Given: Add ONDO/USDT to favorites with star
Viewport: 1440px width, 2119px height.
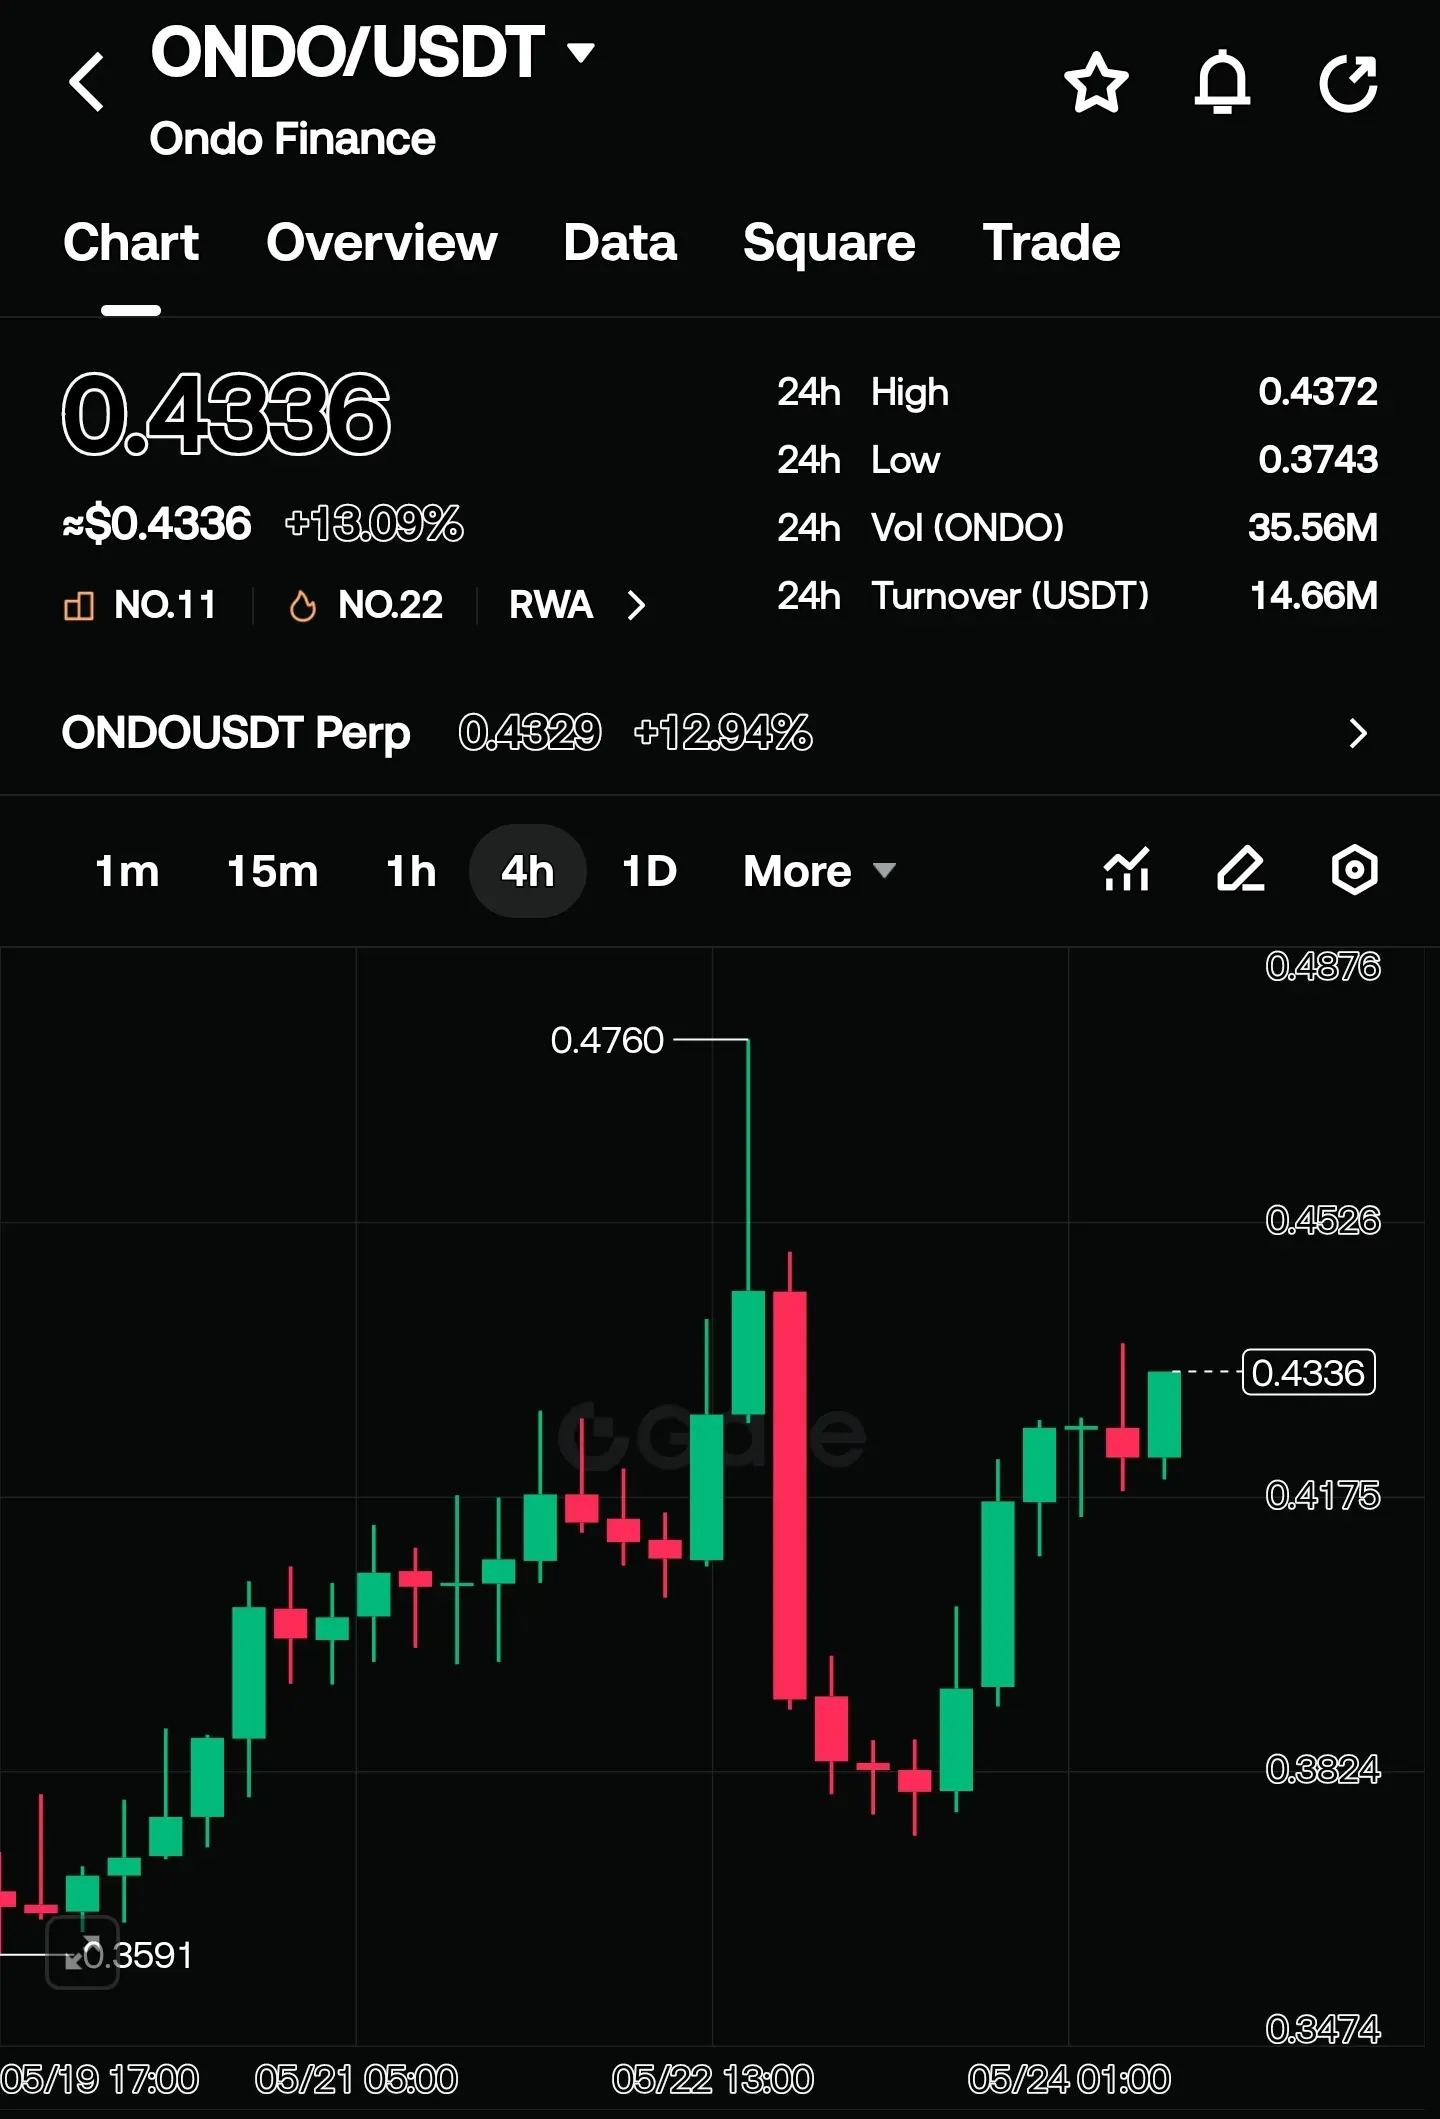Looking at the screenshot, I should coord(1096,82).
